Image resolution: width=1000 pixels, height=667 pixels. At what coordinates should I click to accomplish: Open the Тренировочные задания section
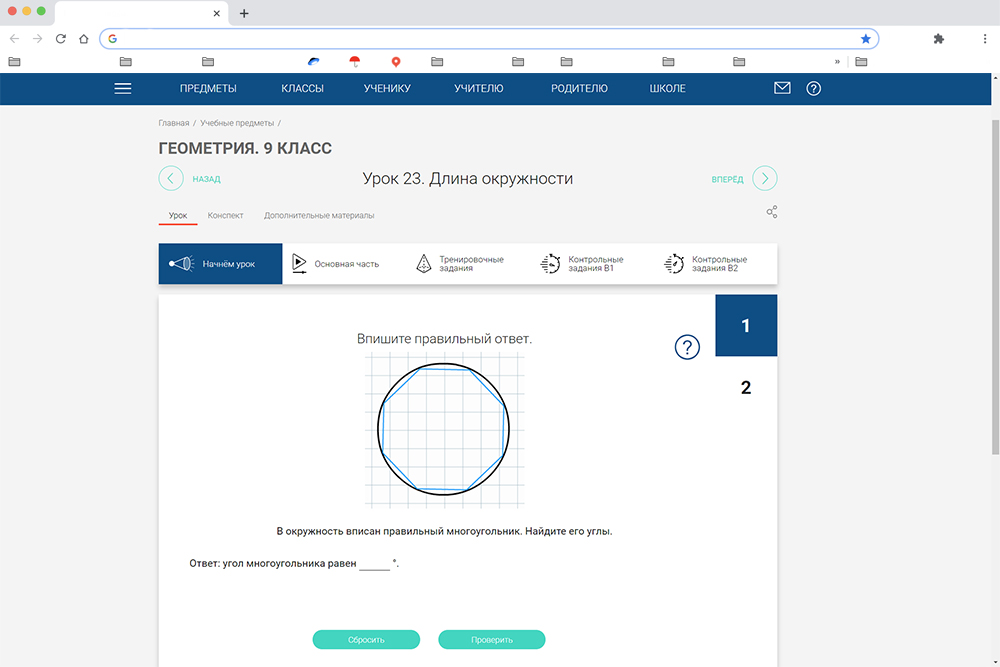[468, 263]
